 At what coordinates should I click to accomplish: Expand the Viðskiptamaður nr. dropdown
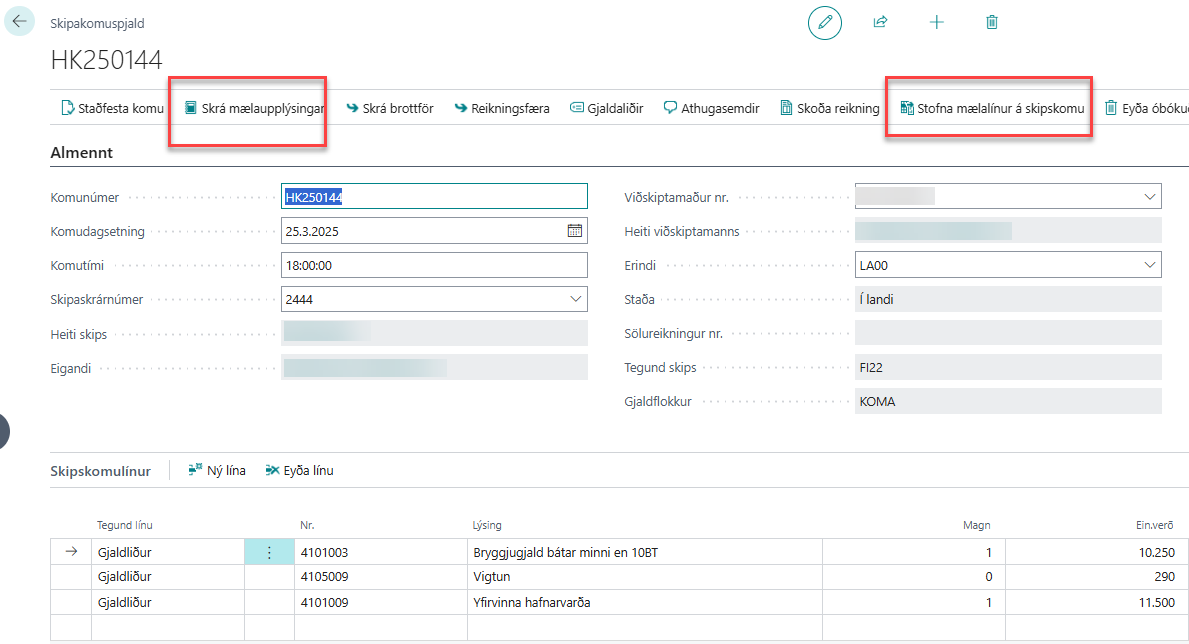(1149, 197)
